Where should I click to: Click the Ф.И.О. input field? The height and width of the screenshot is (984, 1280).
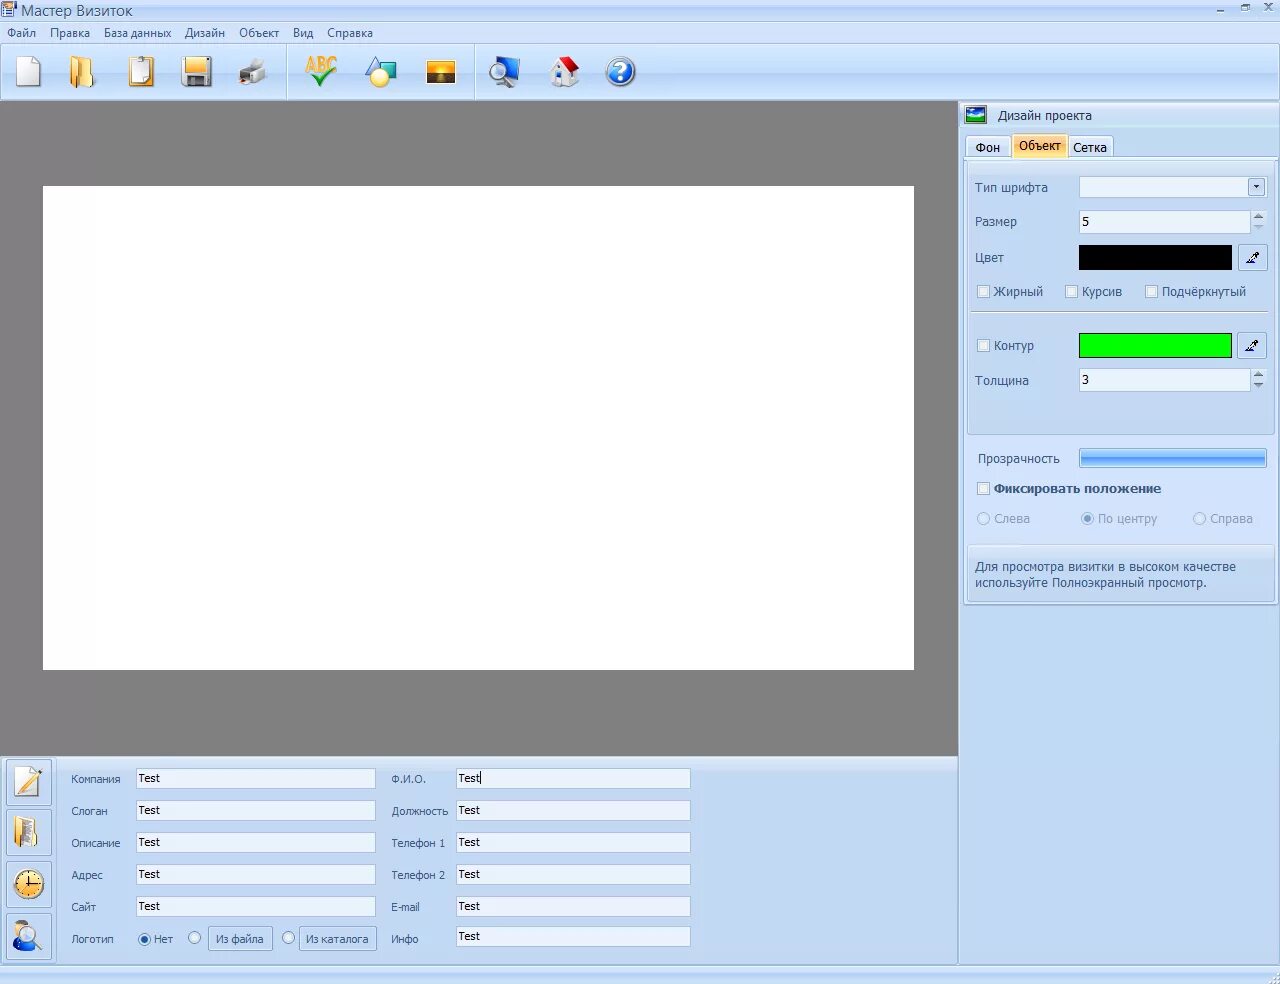573,778
